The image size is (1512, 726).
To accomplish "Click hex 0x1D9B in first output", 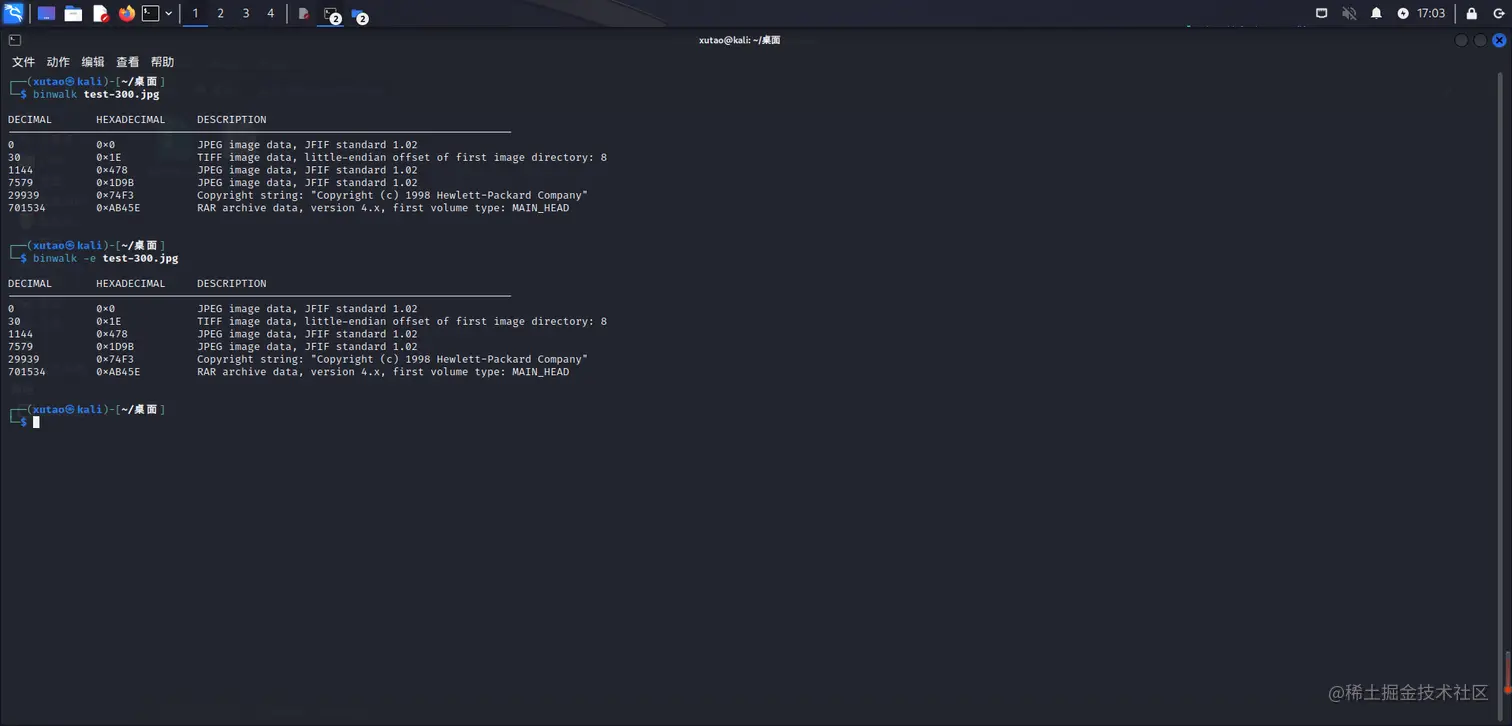I will click(x=115, y=183).
